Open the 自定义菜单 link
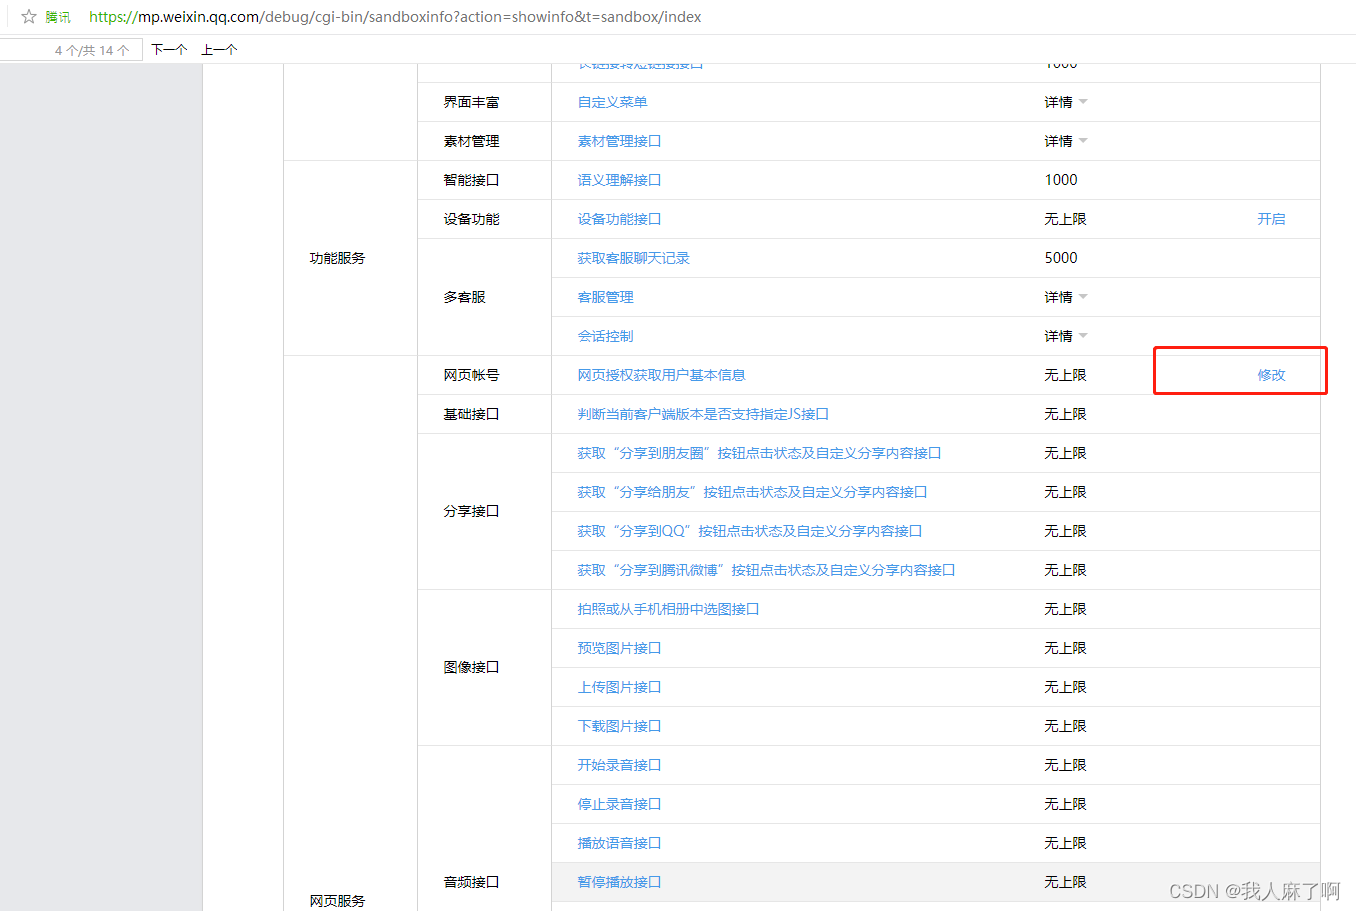Viewport: 1356px width, 911px height. (x=612, y=102)
